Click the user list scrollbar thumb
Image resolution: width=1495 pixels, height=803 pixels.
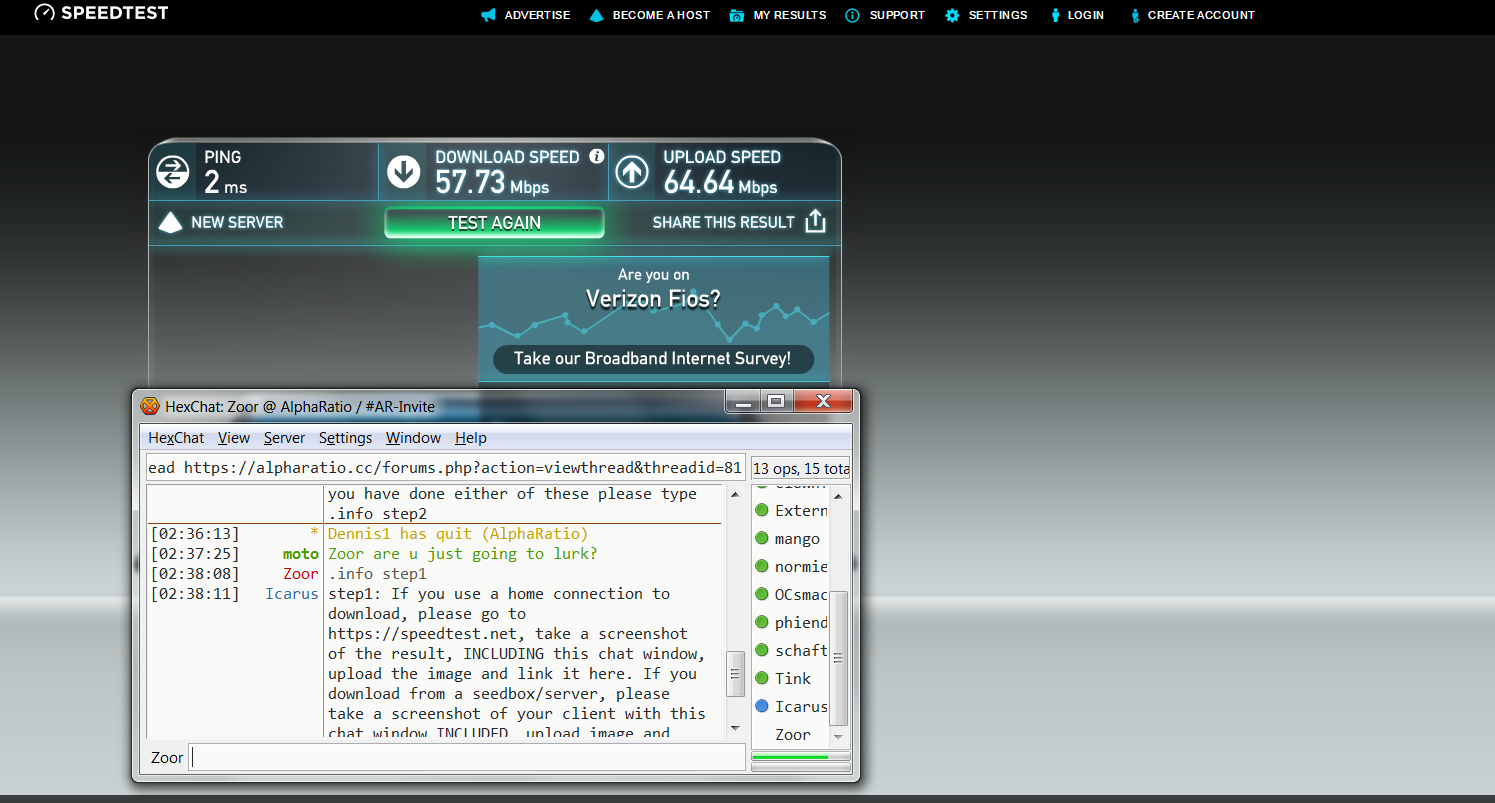(839, 657)
